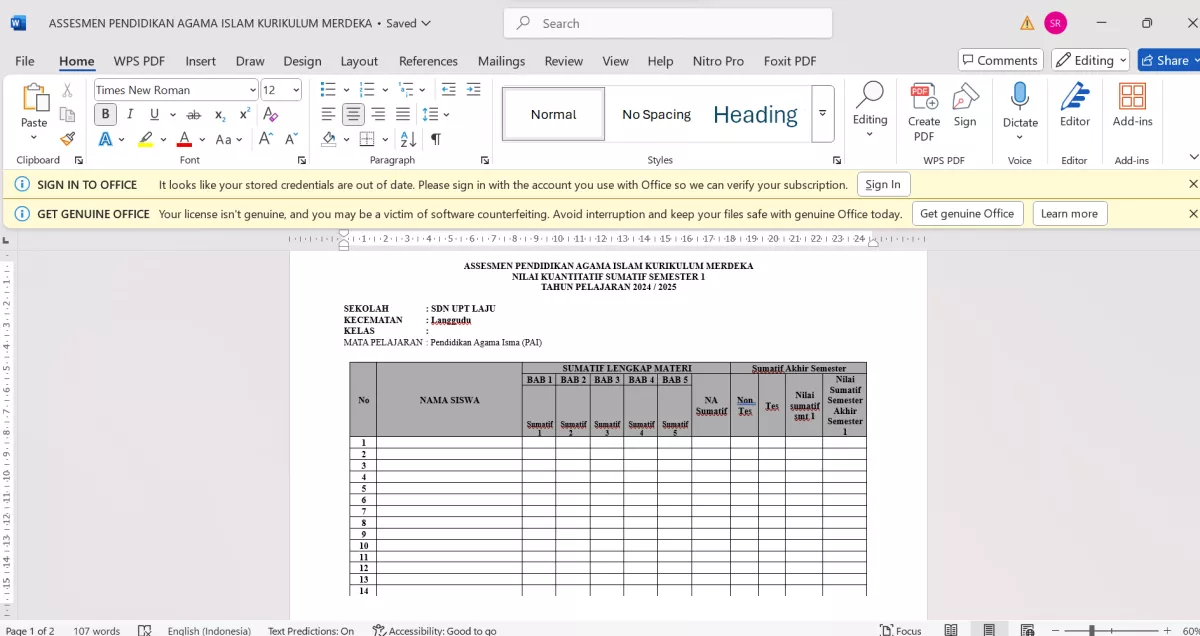Image resolution: width=1200 pixels, height=636 pixels.
Task: Open the Review tab
Action: 564,61
